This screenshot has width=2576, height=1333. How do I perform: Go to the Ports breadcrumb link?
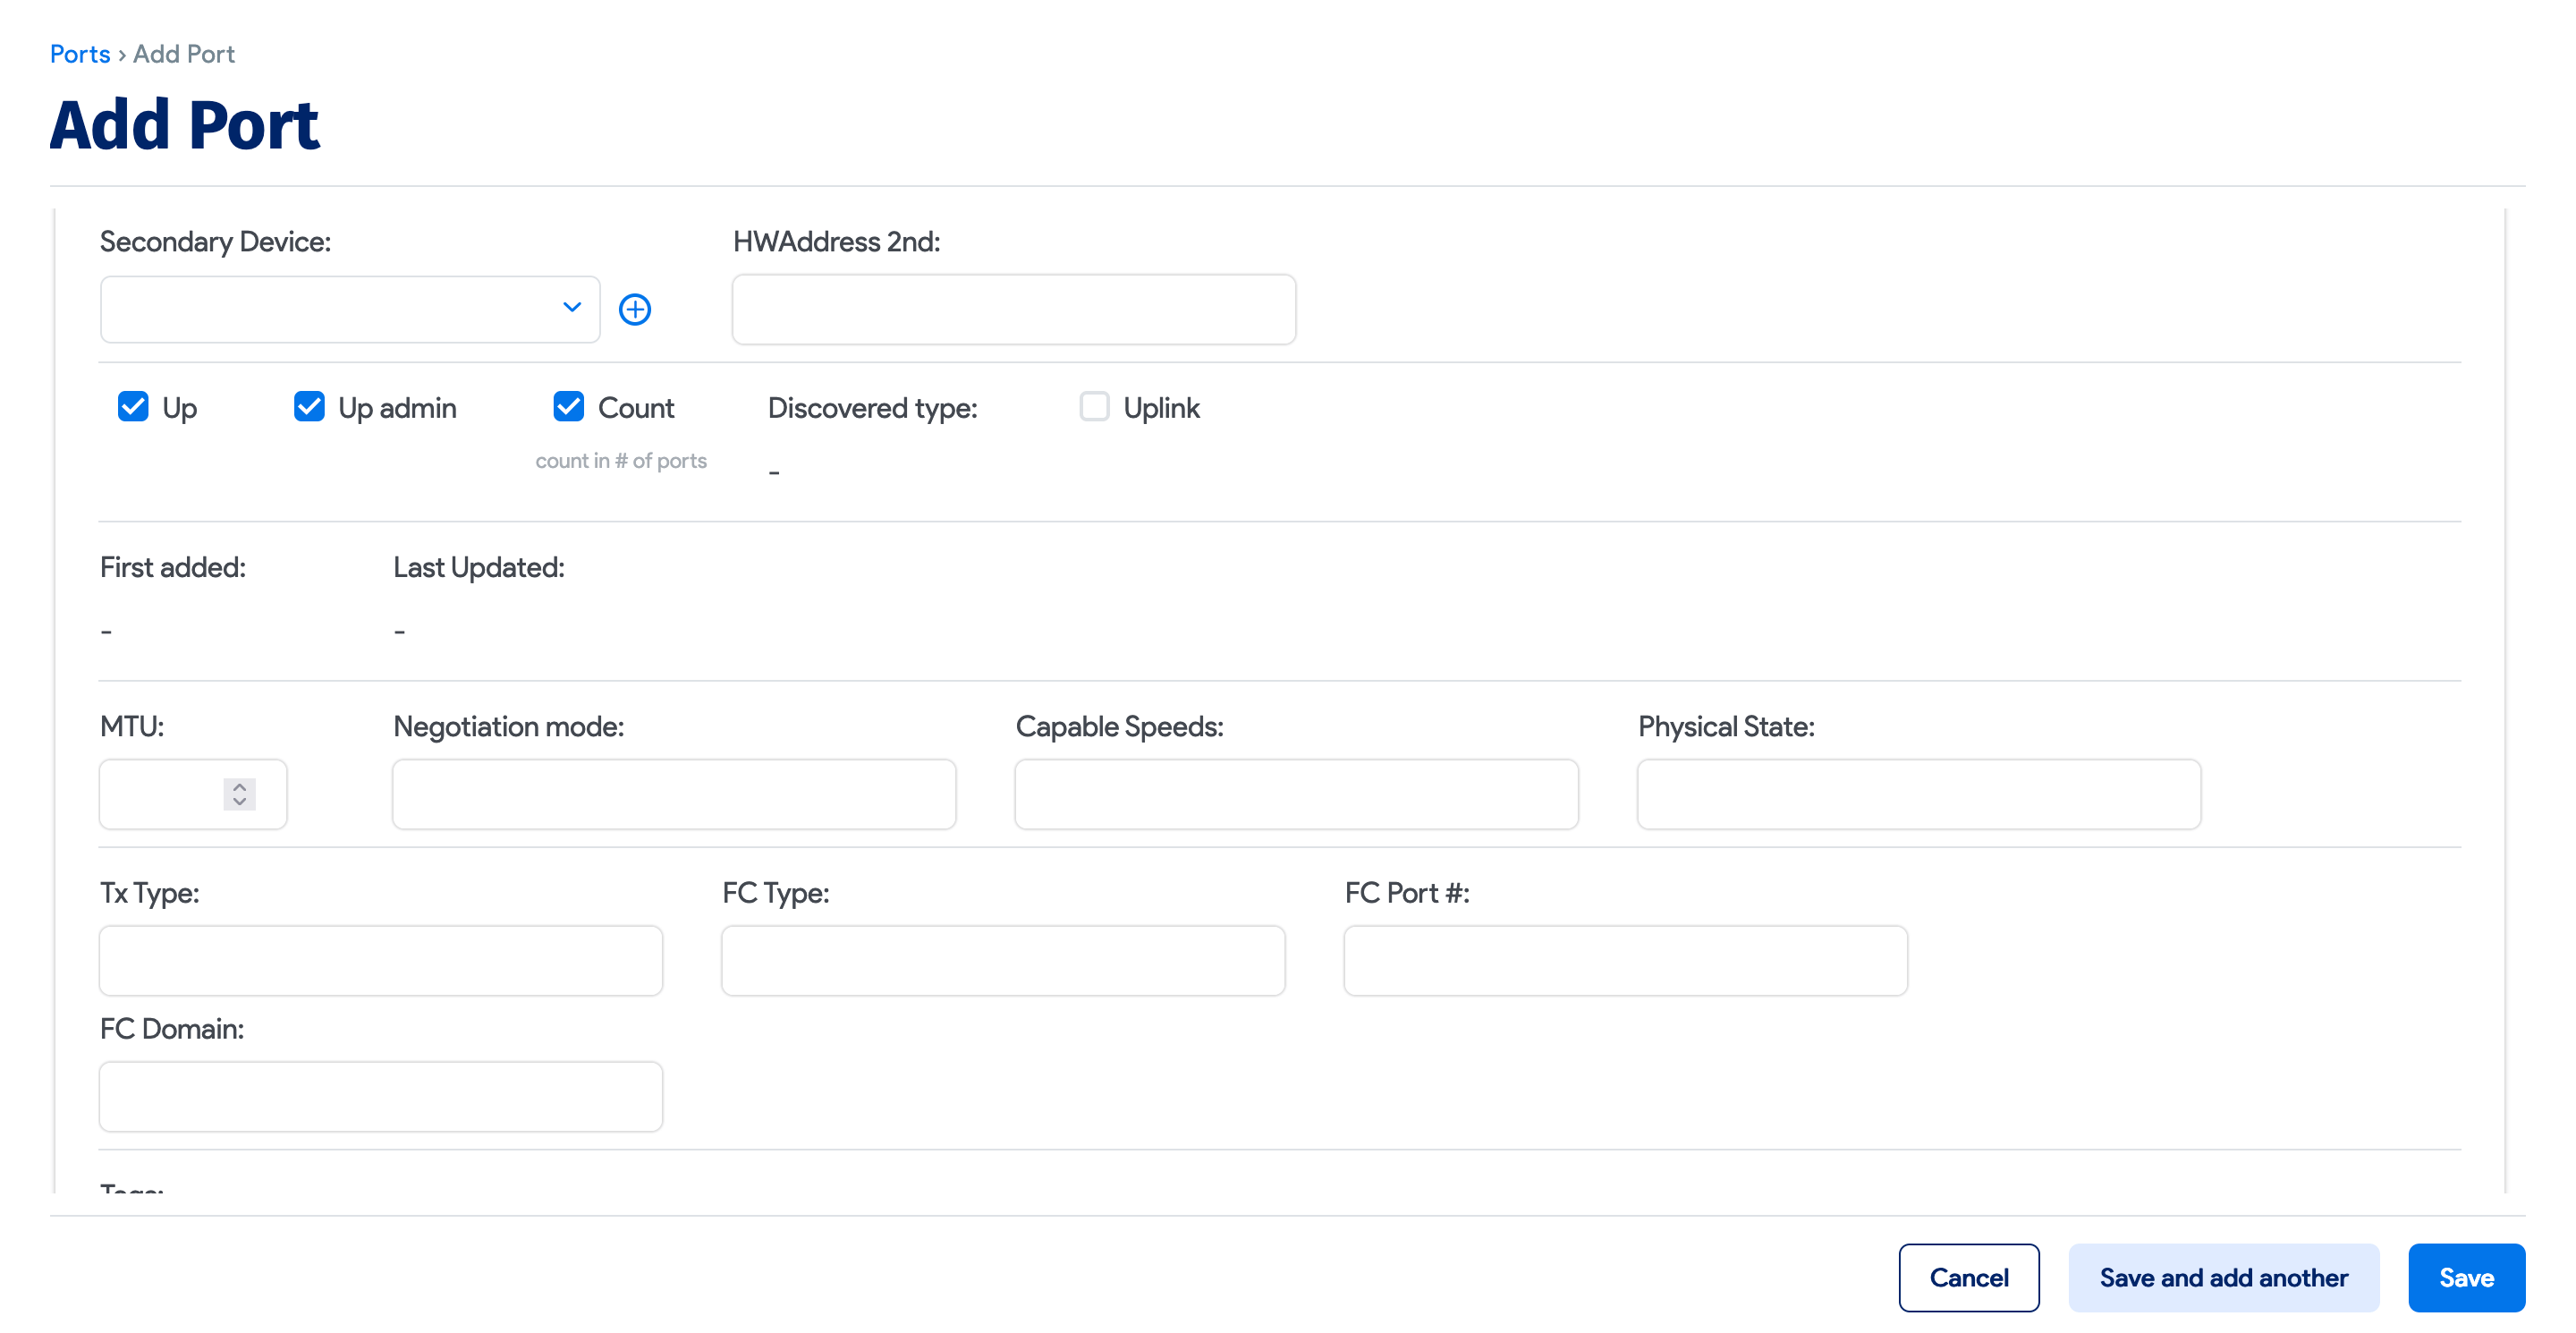click(x=80, y=54)
